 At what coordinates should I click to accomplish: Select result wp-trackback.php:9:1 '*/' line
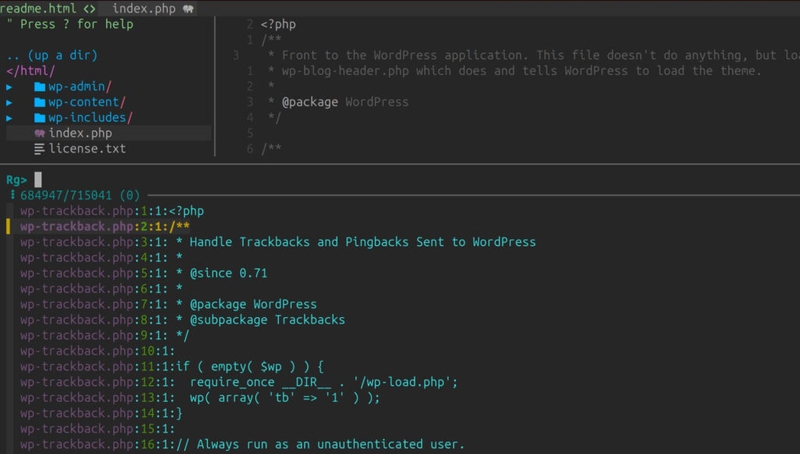(105, 336)
